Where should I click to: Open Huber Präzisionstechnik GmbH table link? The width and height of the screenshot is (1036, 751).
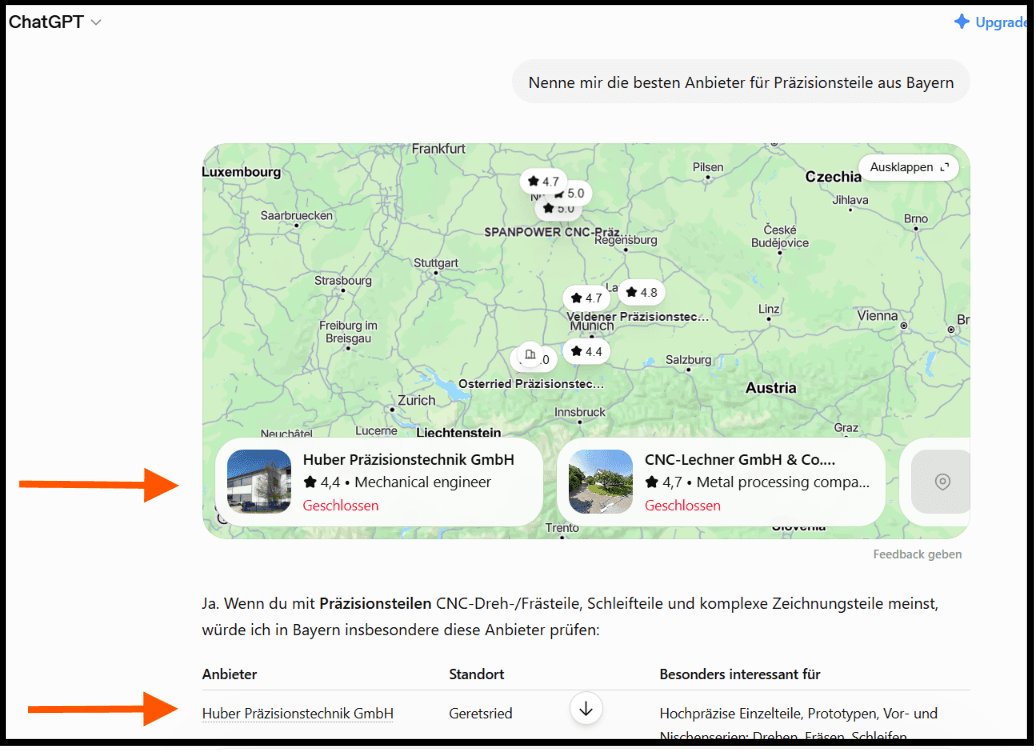[297, 713]
